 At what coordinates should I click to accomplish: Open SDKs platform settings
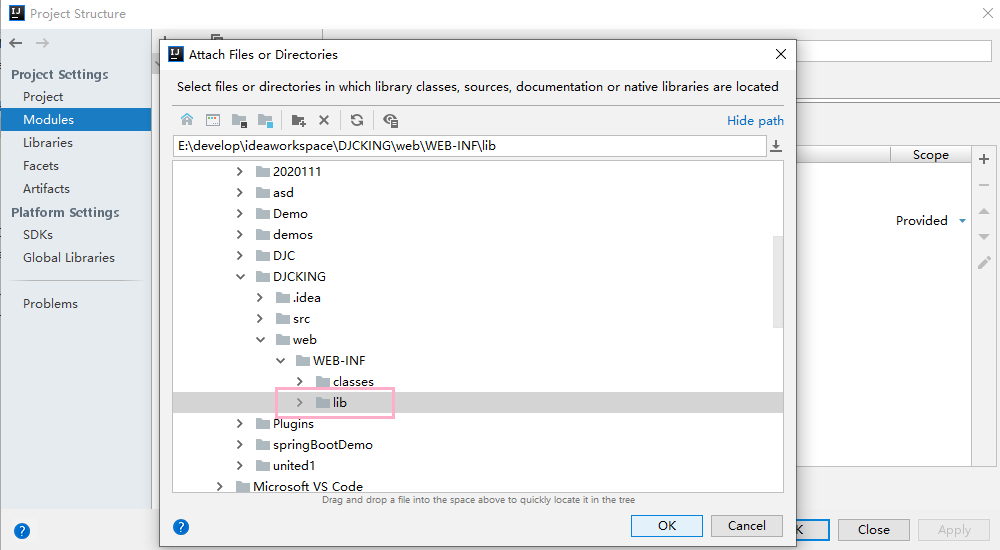point(38,234)
